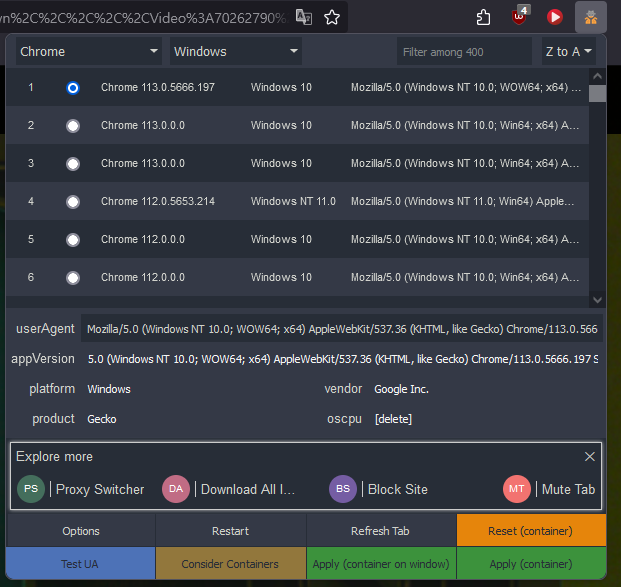Click the Windows NT 11.0 cell

point(293,201)
